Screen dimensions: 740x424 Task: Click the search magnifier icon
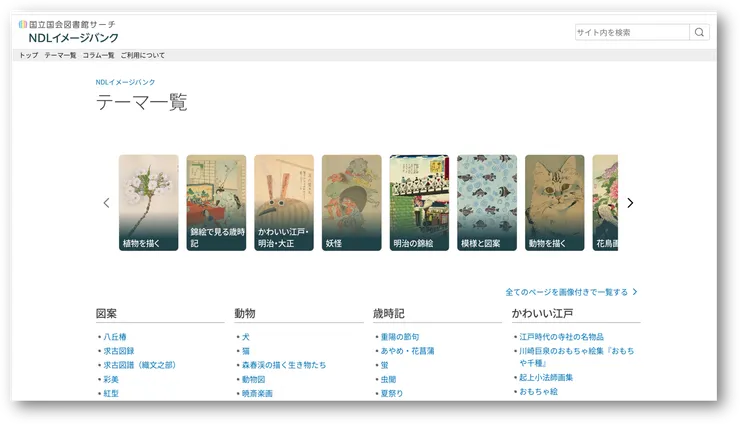(x=699, y=32)
